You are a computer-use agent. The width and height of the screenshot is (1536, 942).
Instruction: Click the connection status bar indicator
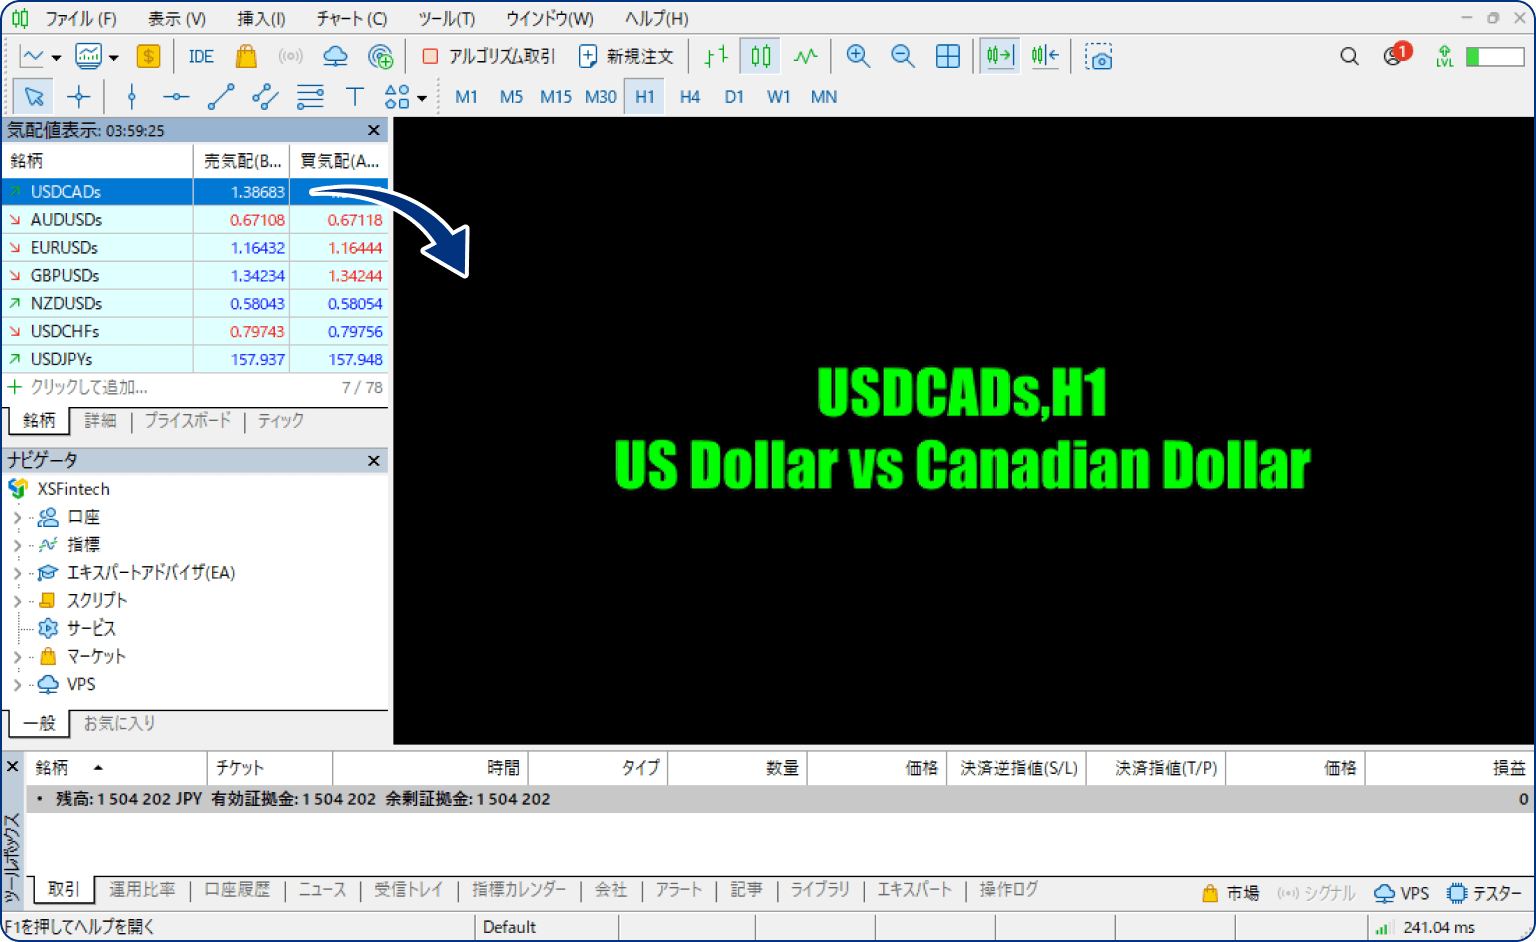pos(1427,927)
